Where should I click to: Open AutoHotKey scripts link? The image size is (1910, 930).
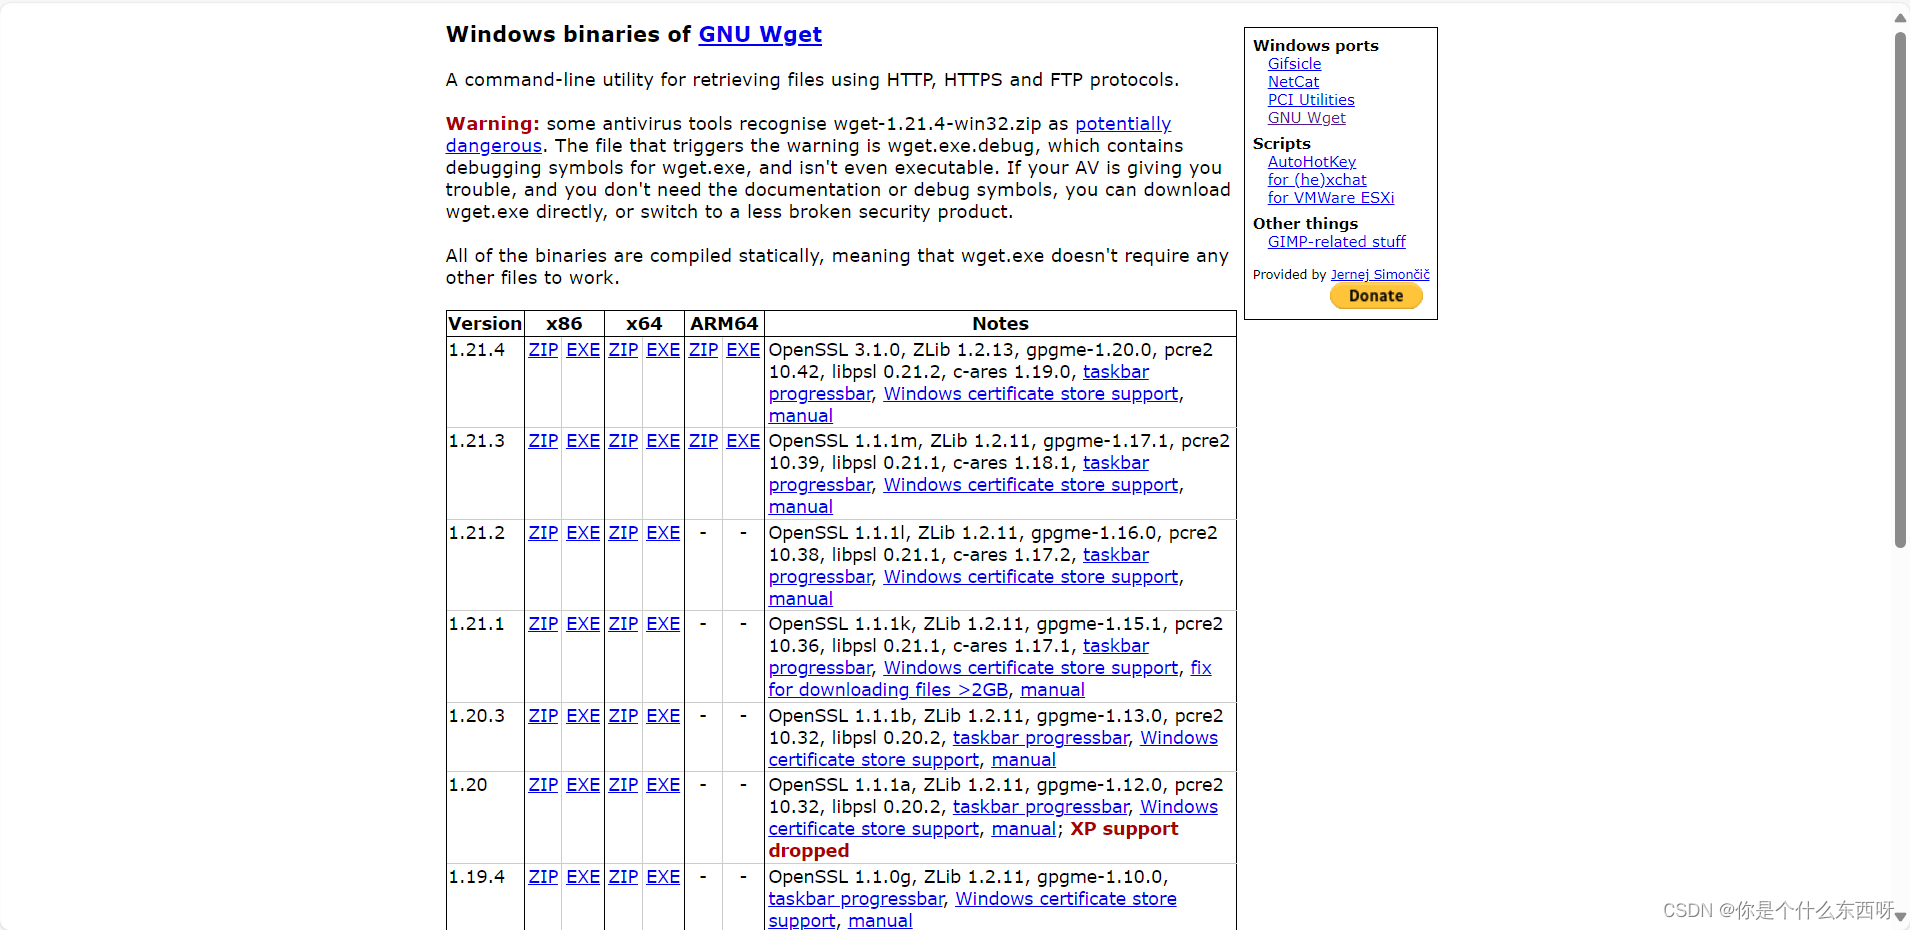[1312, 162]
